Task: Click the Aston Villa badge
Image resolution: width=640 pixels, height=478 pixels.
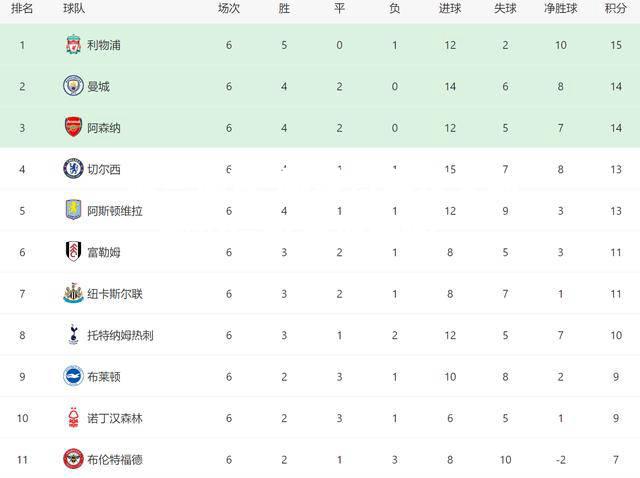Action: [x=73, y=210]
